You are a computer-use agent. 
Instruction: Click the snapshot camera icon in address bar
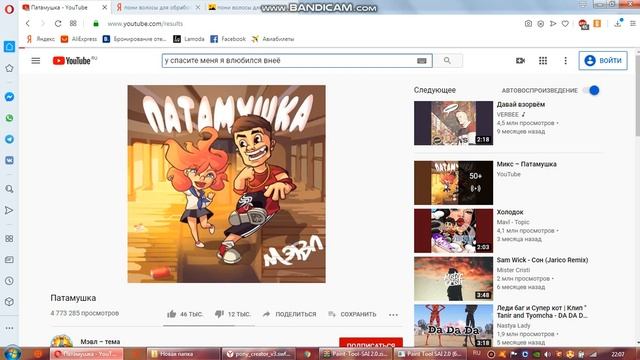point(528,24)
